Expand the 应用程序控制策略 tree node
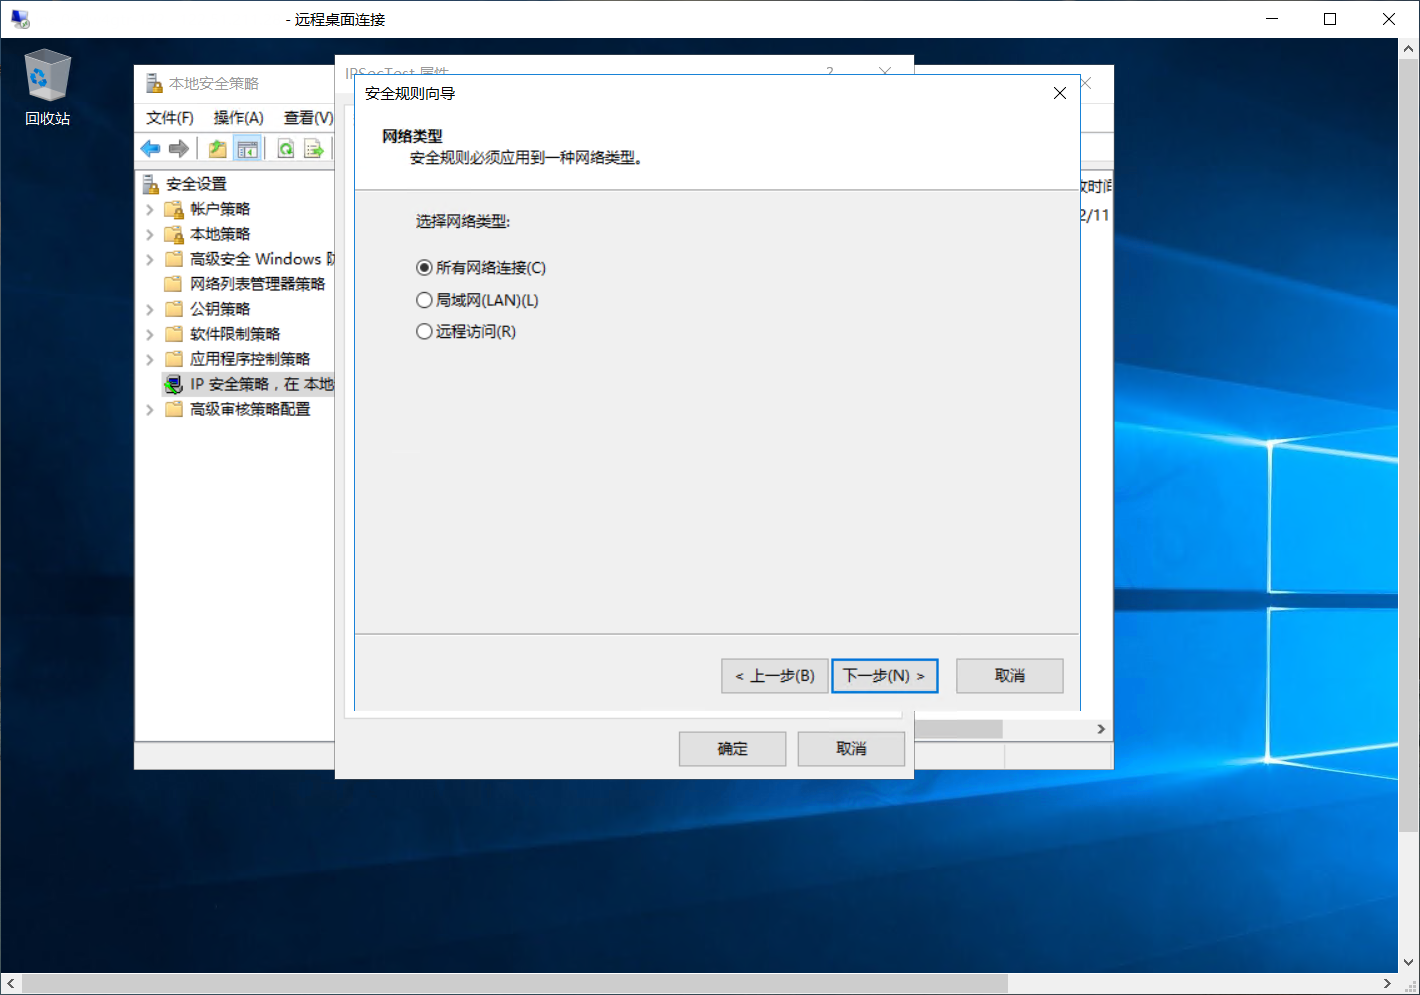Image resolution: width=1420 pixels, height=995 pixels. pyautogui.click(x=150, y=359)
